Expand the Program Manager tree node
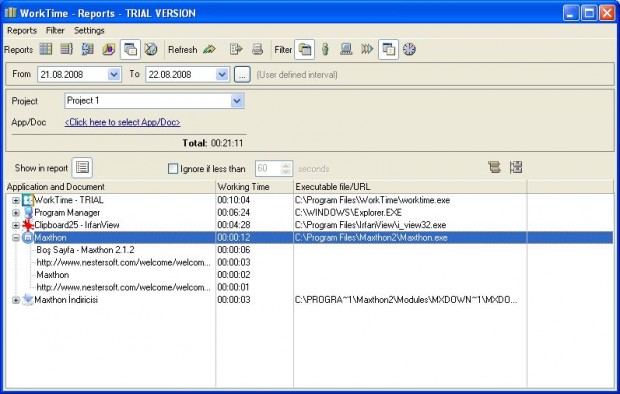Viewport: 620px width, 394px height. (x=16, y=213)
